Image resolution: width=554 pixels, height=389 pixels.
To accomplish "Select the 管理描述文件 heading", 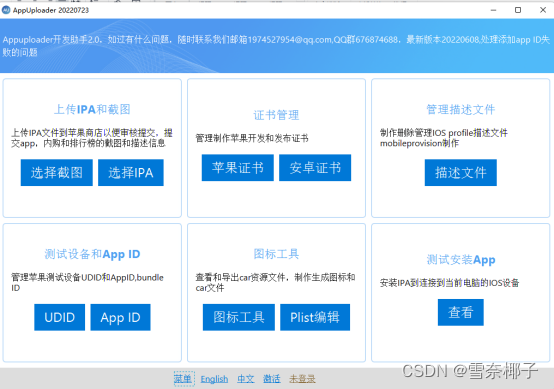I will click(x=461, y=109).
